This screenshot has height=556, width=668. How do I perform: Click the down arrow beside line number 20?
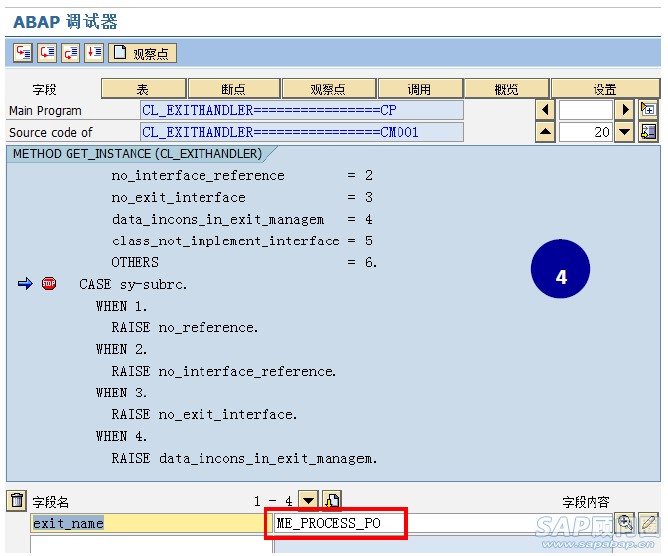point(625,132)
